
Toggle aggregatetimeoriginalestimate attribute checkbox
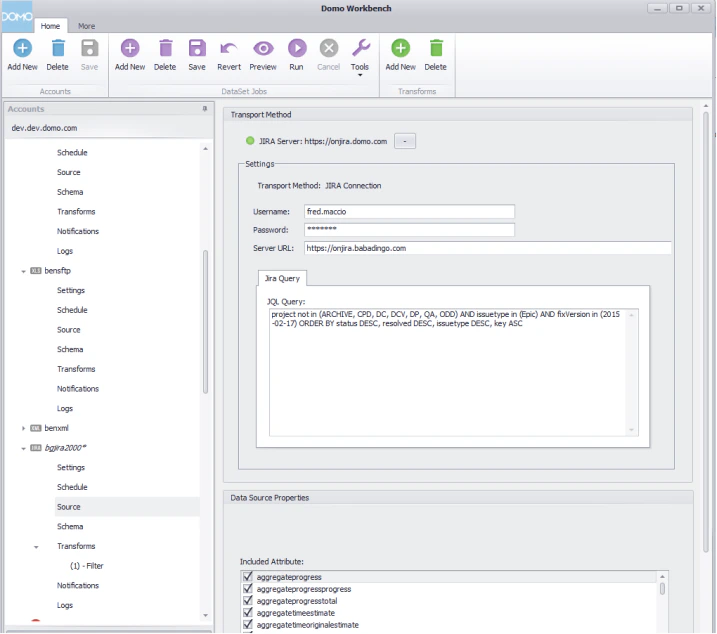[248, 624]
